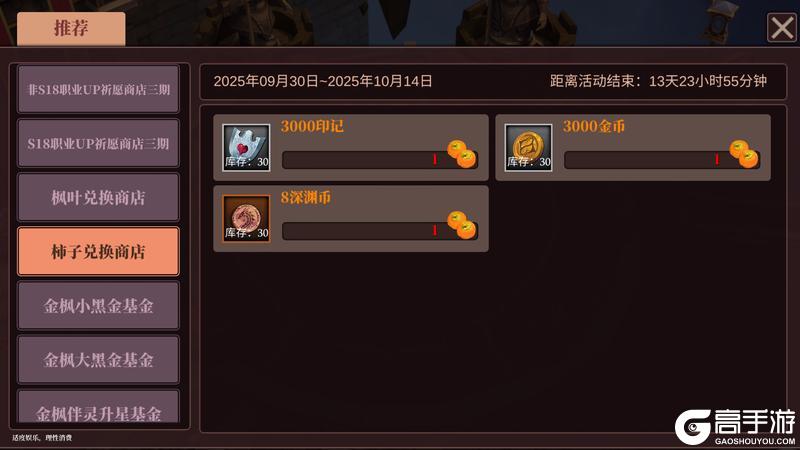Tap persimmon icon on 8深渊币 row

tap(462, 225)
